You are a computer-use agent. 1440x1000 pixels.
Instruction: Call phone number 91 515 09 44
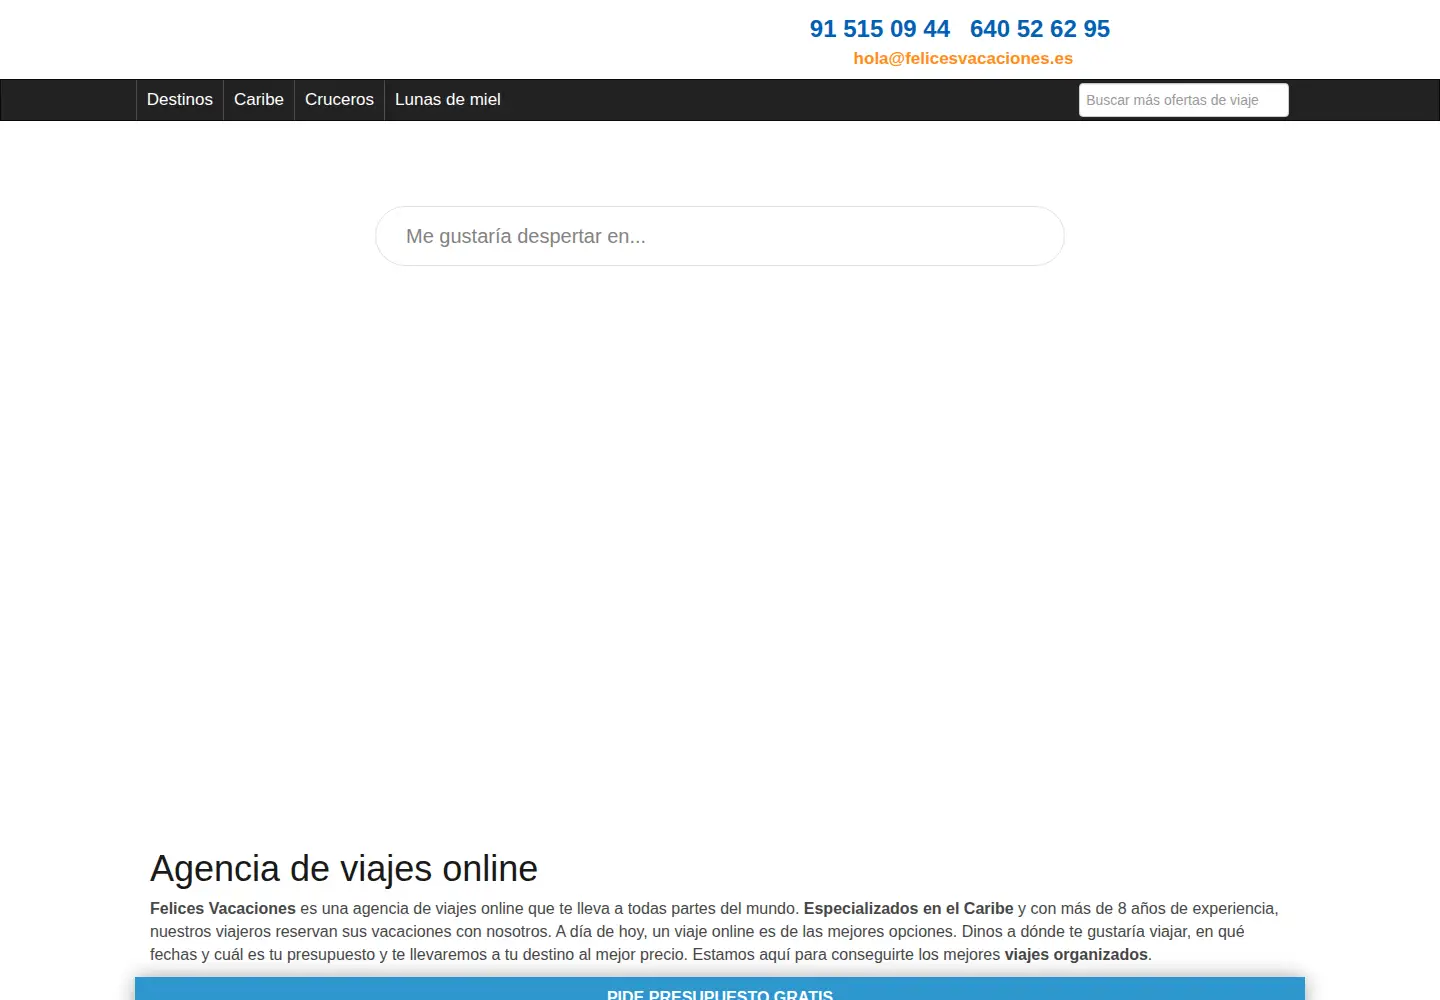(x=880, y=29)
